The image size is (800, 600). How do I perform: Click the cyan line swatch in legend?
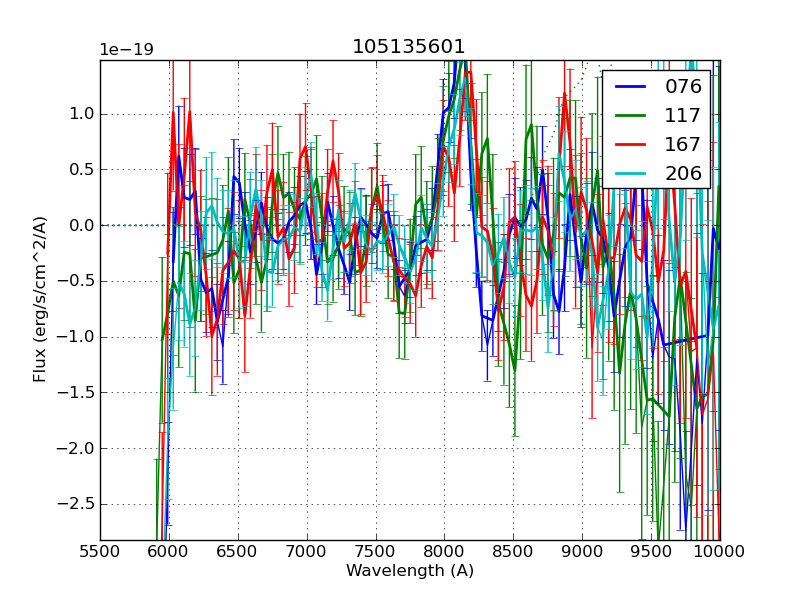(x=632, y=173)
